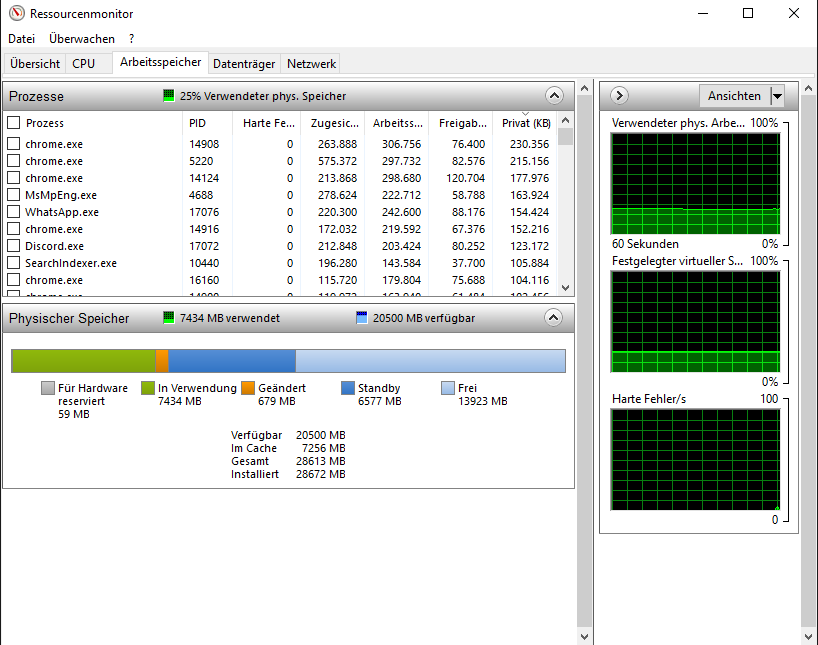Image resolution: width=818 pixels, height=645 pixels.
Task: Select the Discord.exe process name
Action: 55,246
